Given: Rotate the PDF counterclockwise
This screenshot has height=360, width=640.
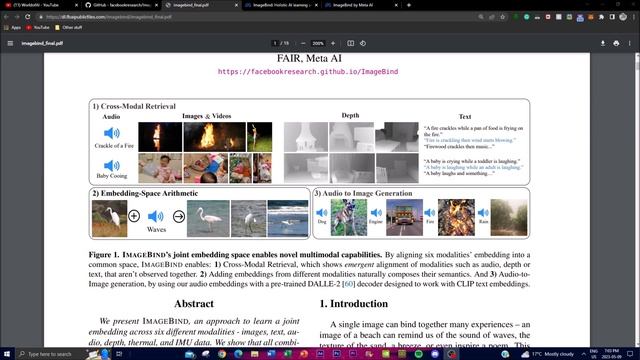Looking at the screenshot, I should point(363,43).
